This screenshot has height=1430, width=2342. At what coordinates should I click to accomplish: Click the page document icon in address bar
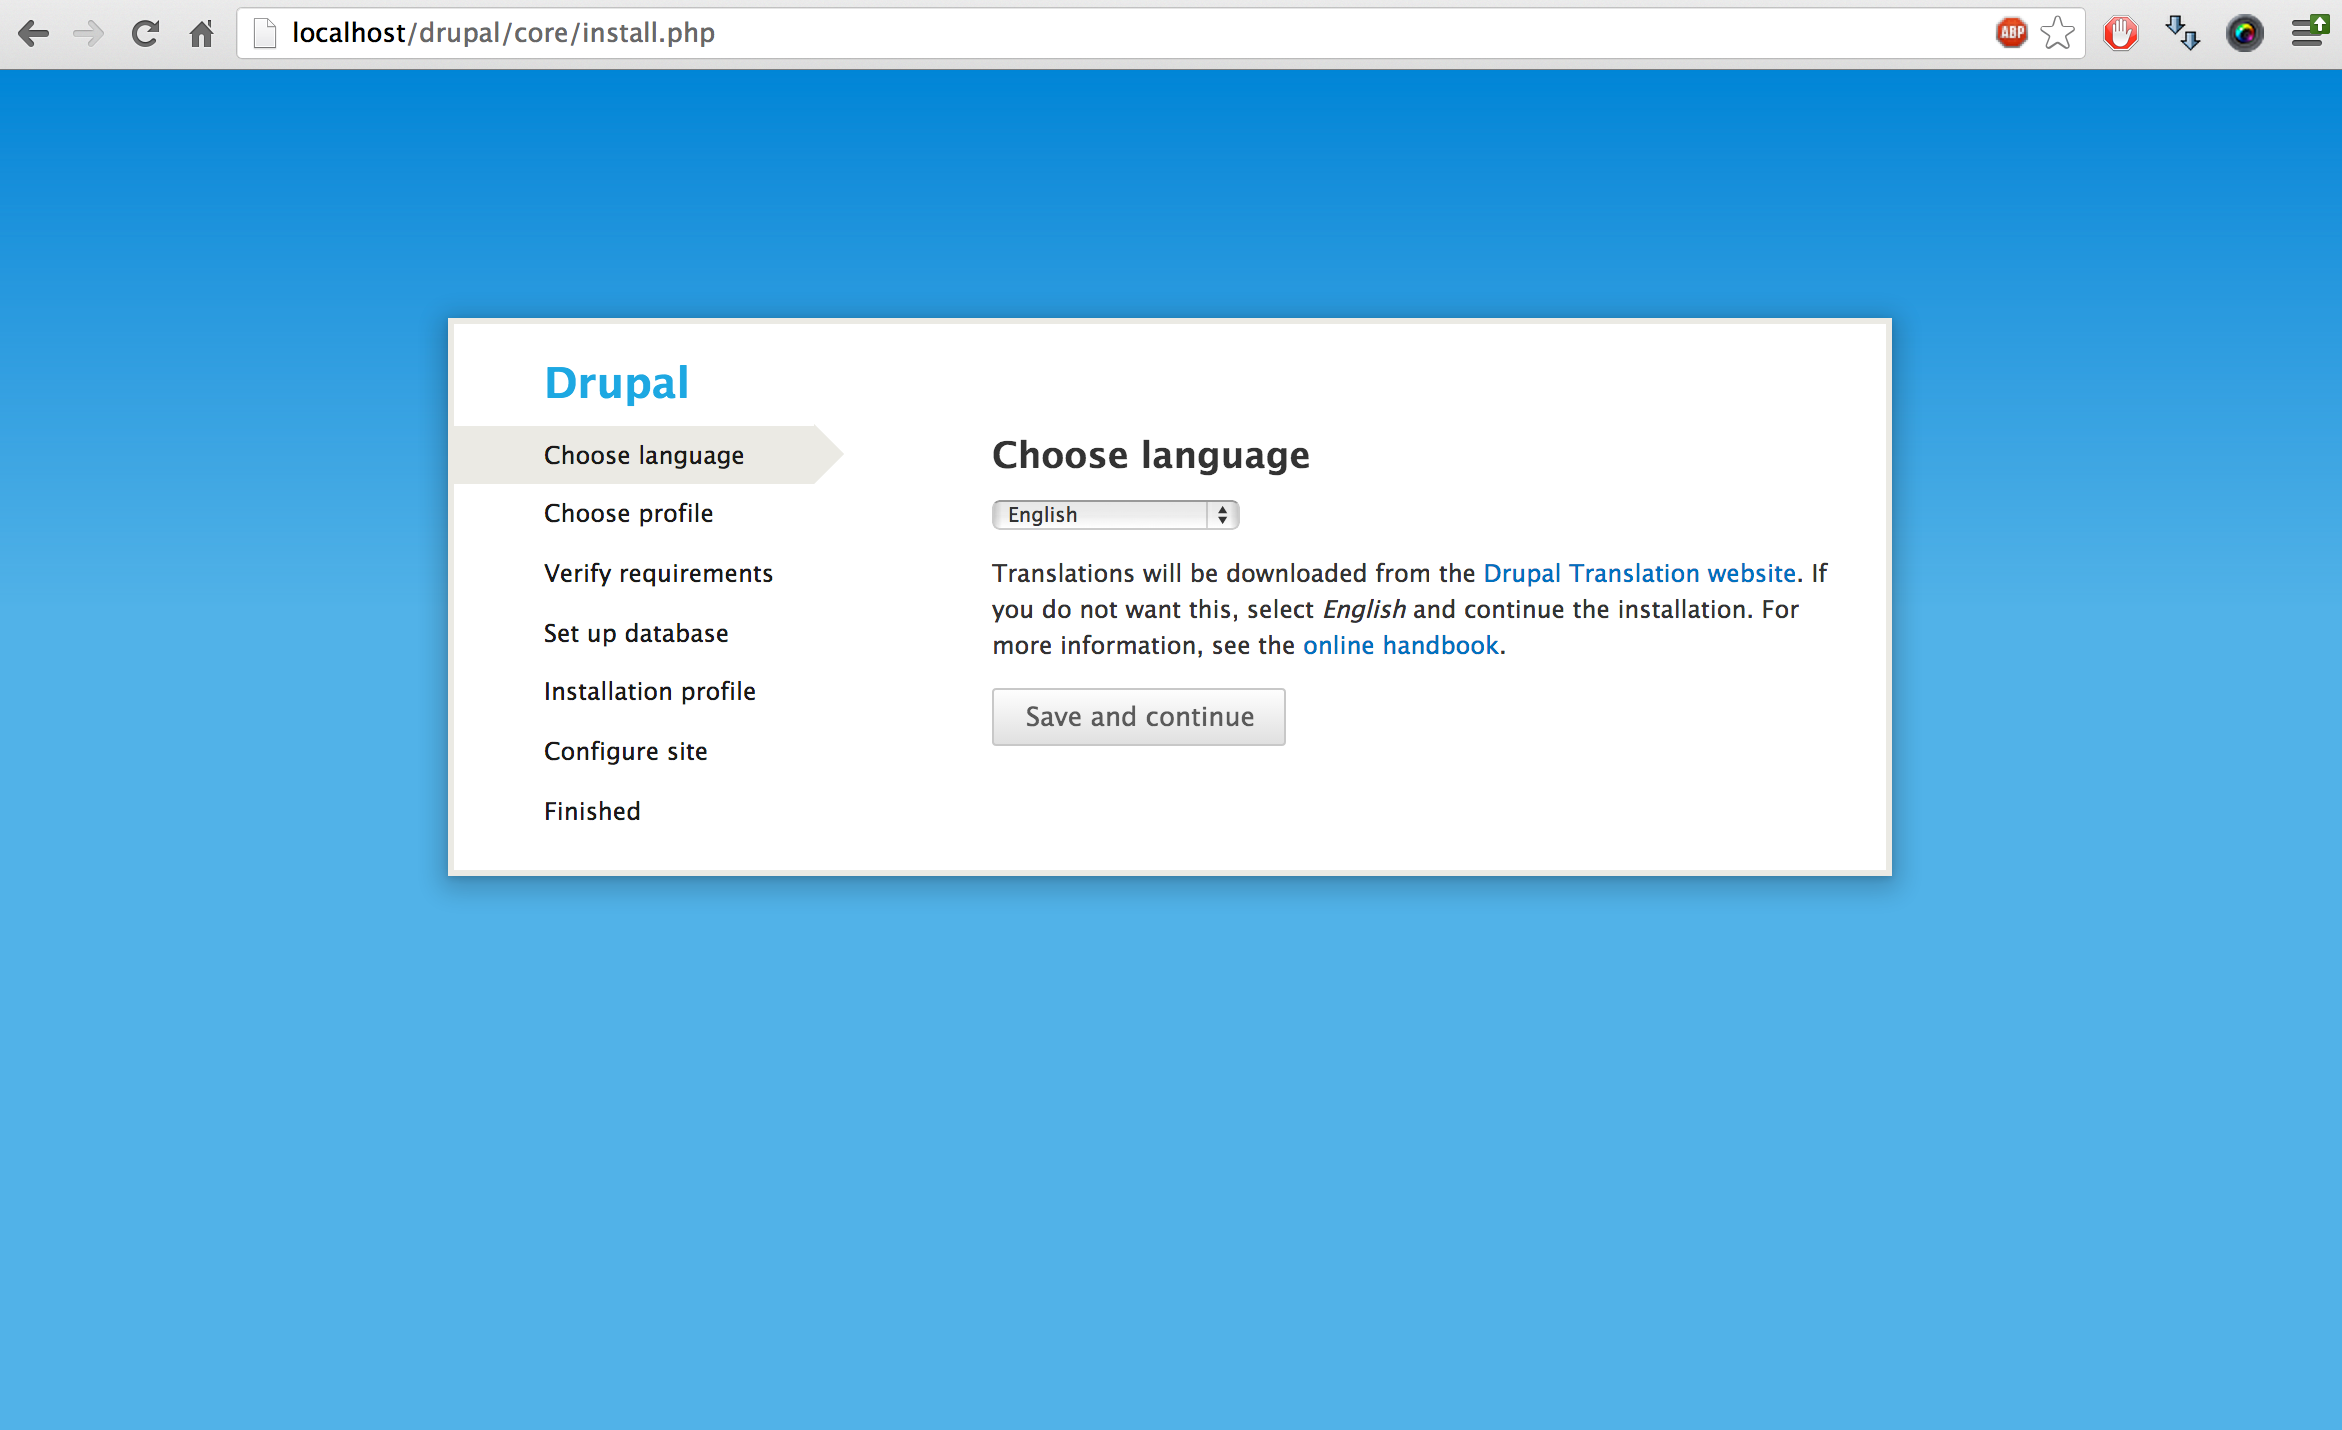(x=265, y=34)
